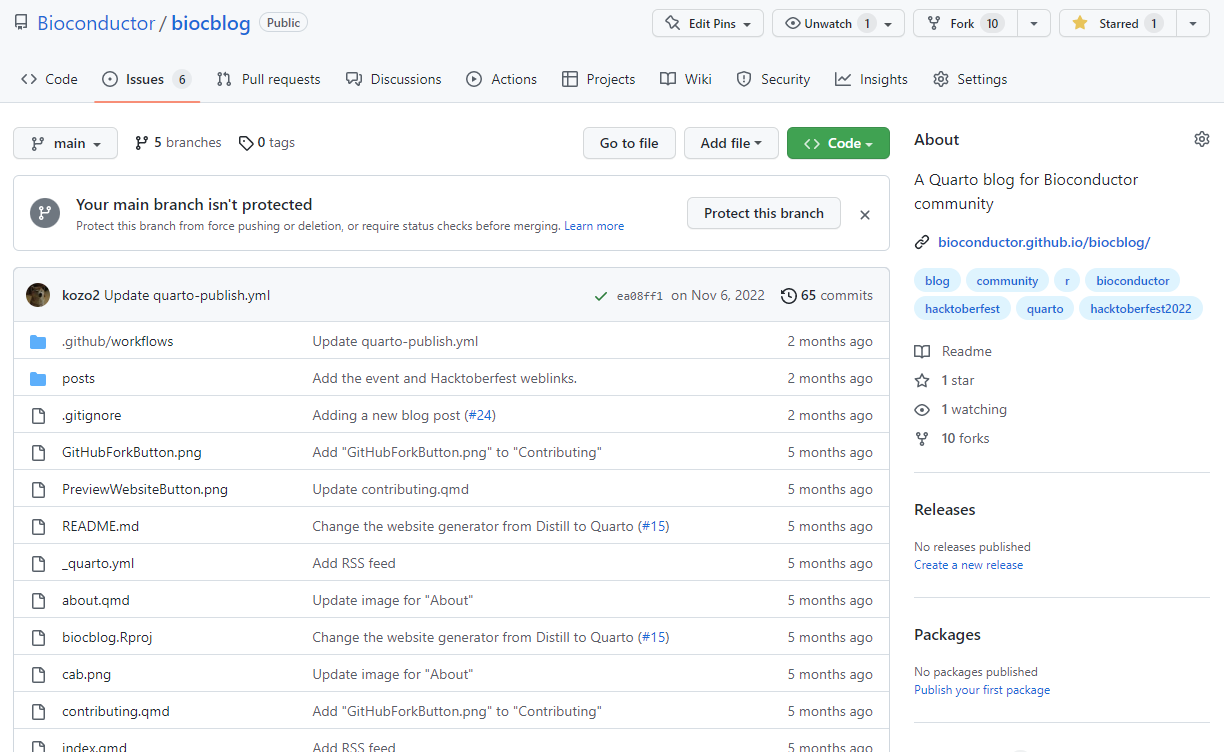The height and width of the screenshot is (752, 1224).
Task: Open the .github/workflows folder
Action: tap(117, 341)
